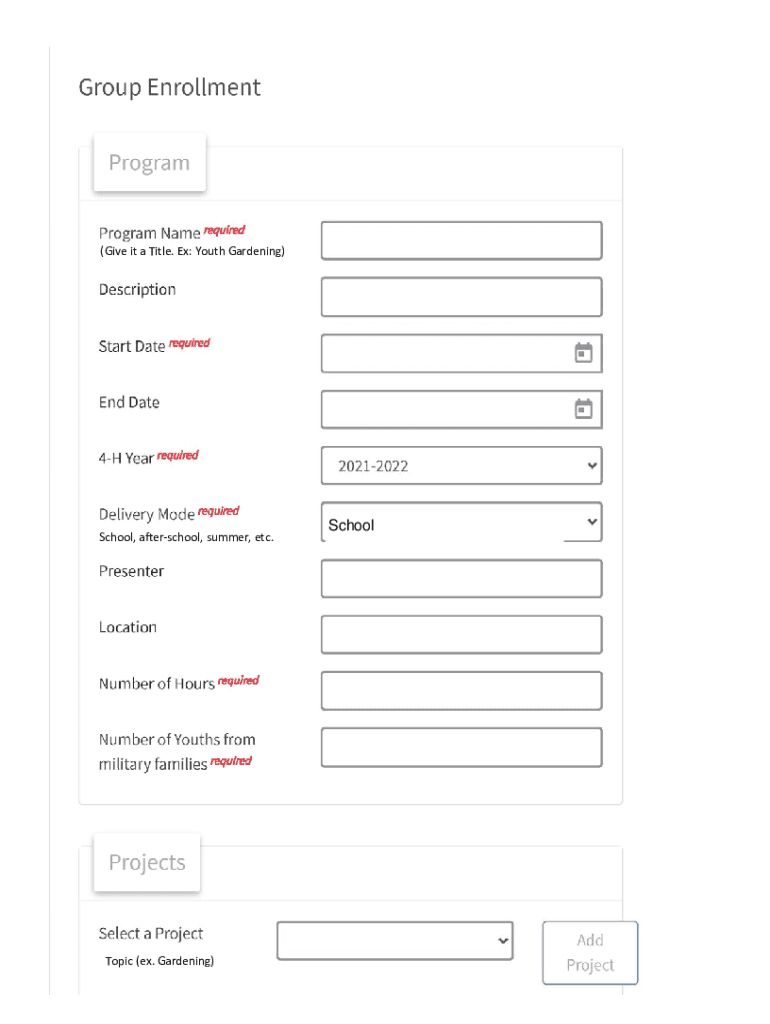Focus the Location text box
The image size is (770, 1024).
pos(461,635)
